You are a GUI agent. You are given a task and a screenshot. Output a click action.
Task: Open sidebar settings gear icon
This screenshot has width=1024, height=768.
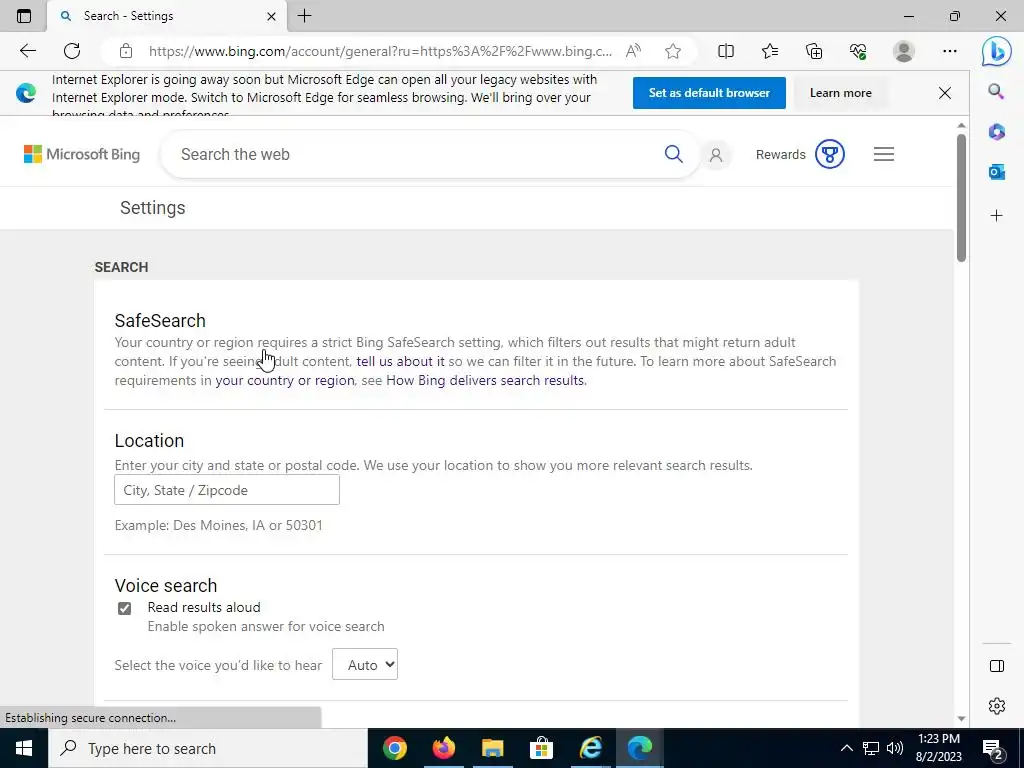tap(997, 706)
